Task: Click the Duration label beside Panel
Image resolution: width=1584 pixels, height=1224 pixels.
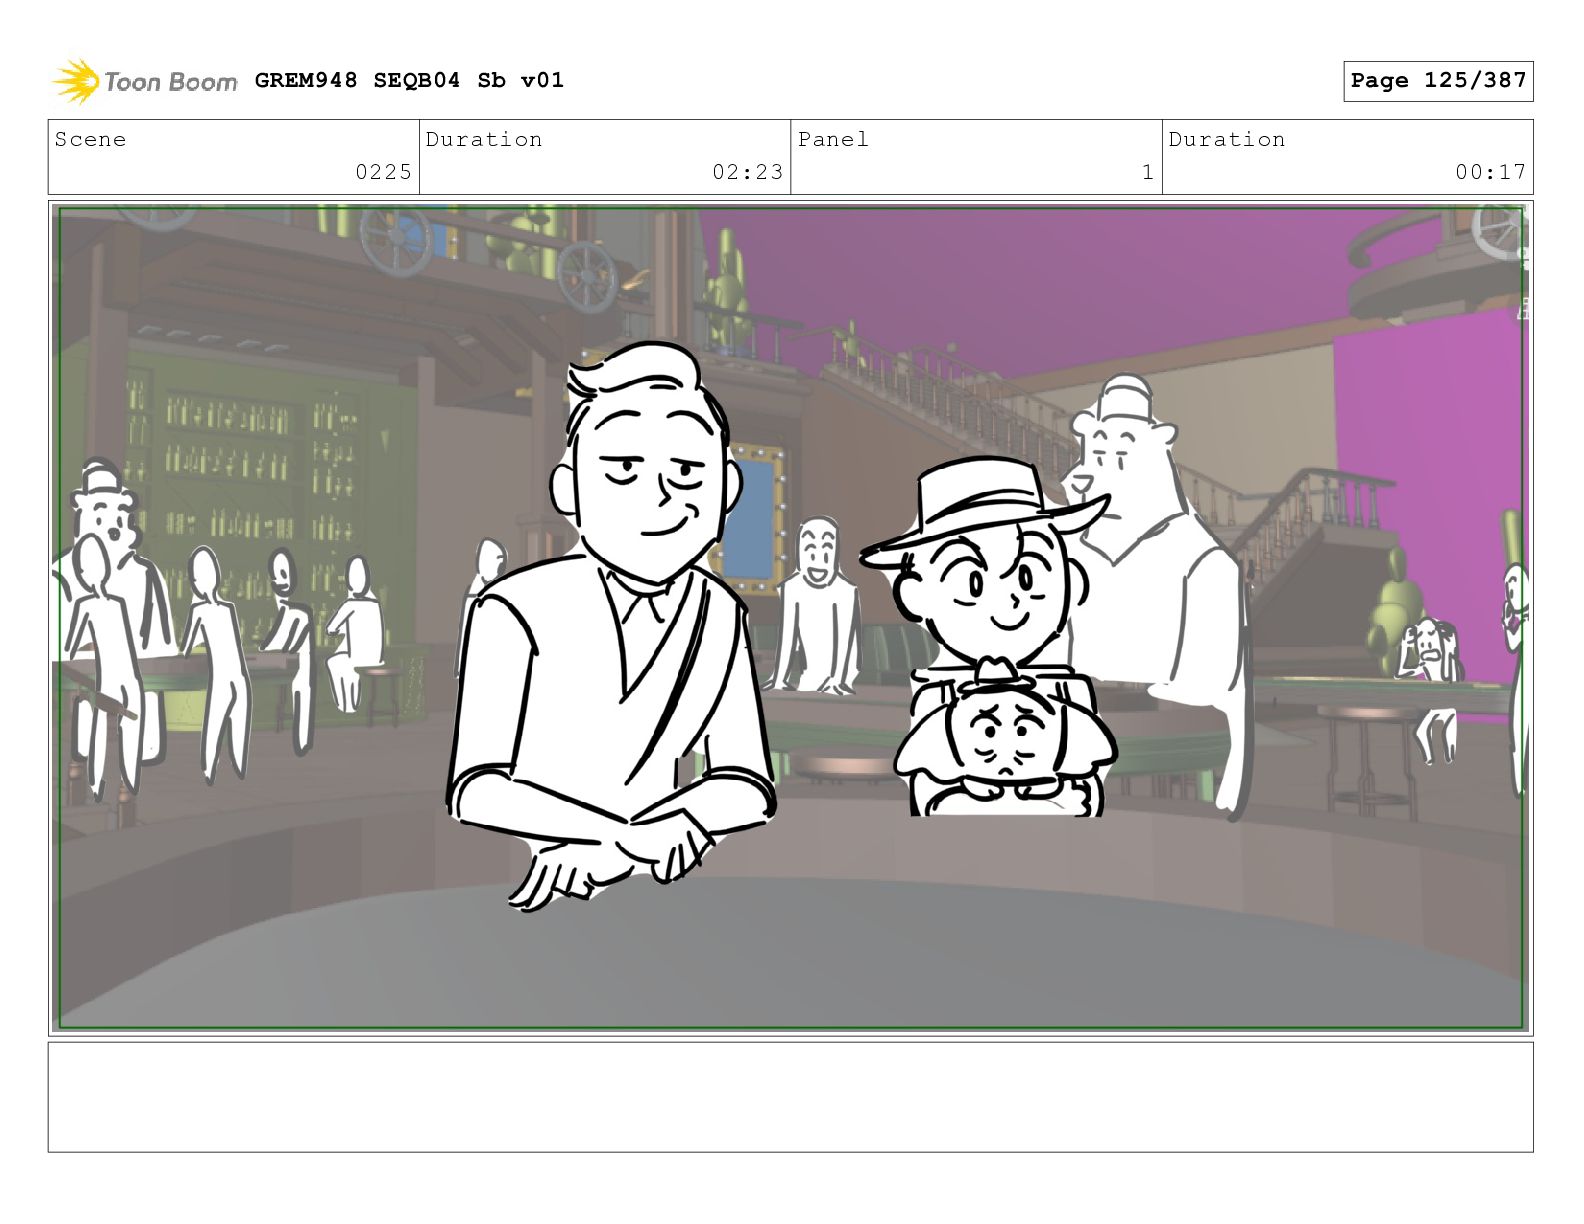Action: [x=1227, y=139]
